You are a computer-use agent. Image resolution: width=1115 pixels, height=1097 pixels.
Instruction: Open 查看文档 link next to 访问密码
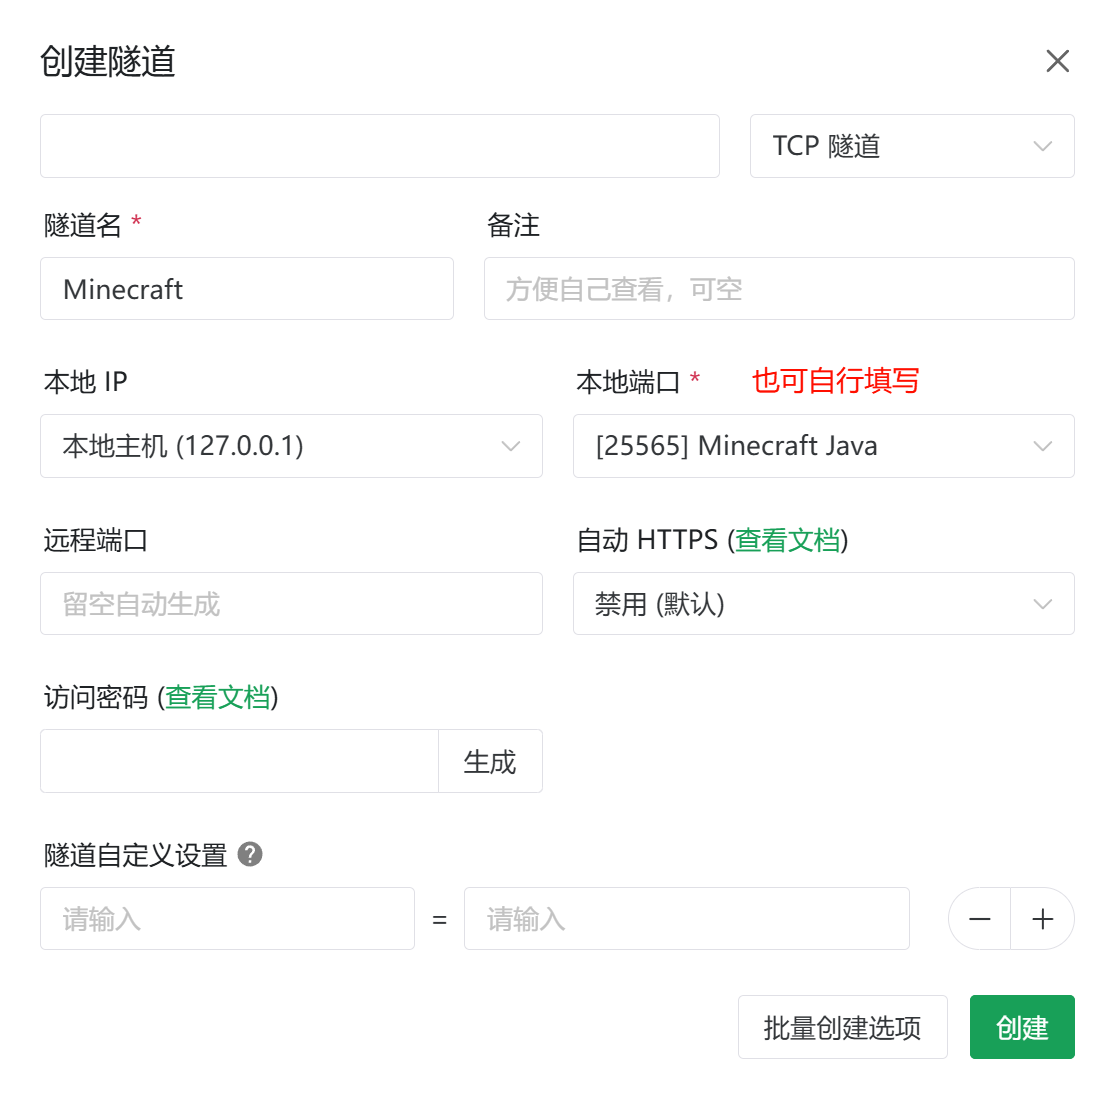pos(218,697)
